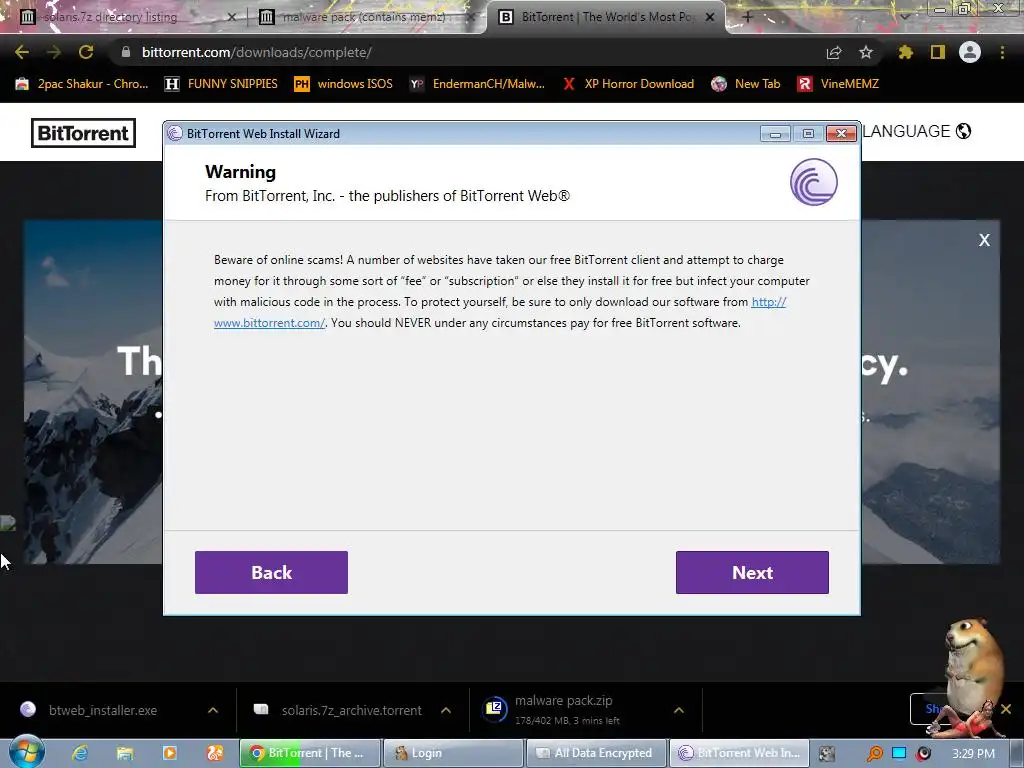The width and height of the screenshot is (1024, 768).
Task: Close the downloads bar
Action: coord(1006,709)
